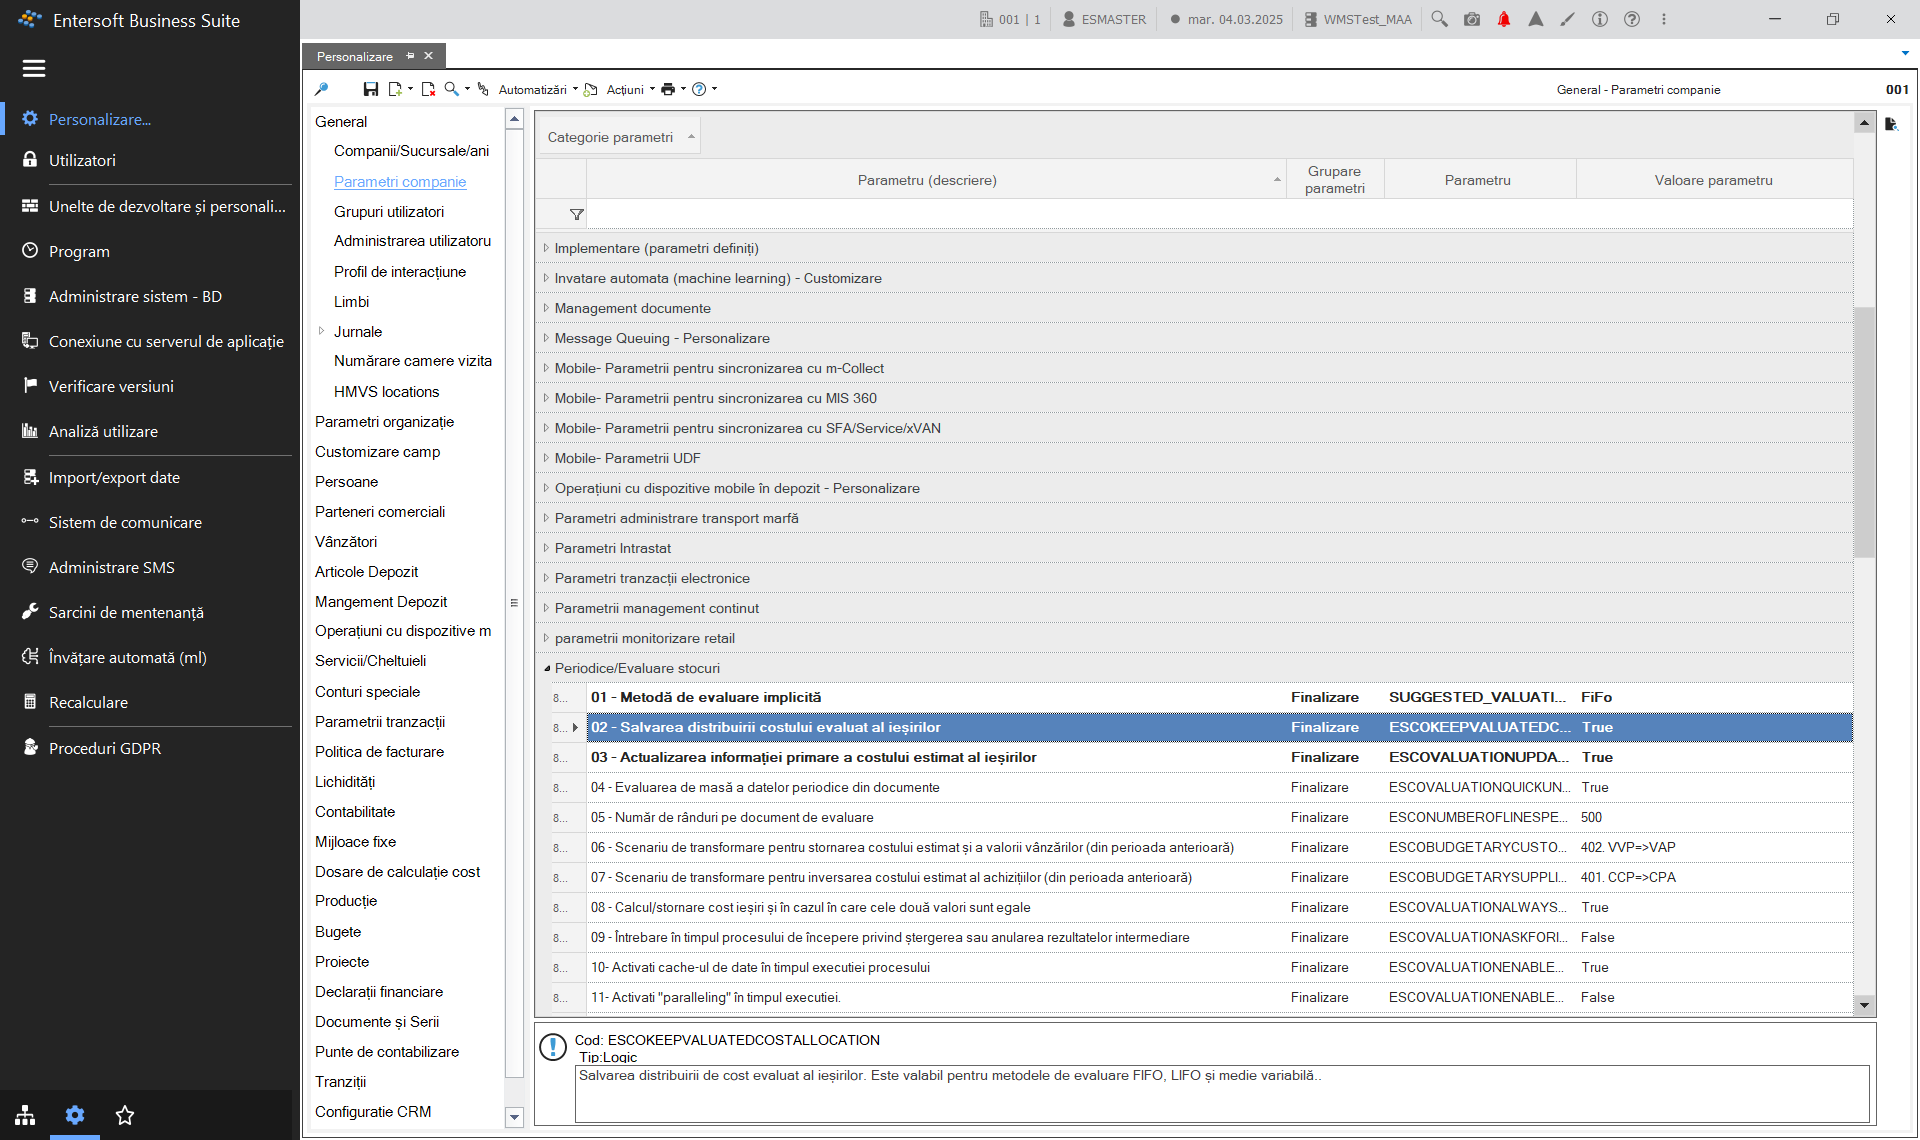Expand the Parametri Intrastat group
Viewport: 1920px width, 1140px height.
pyautogui.click(x=546, y=548)
